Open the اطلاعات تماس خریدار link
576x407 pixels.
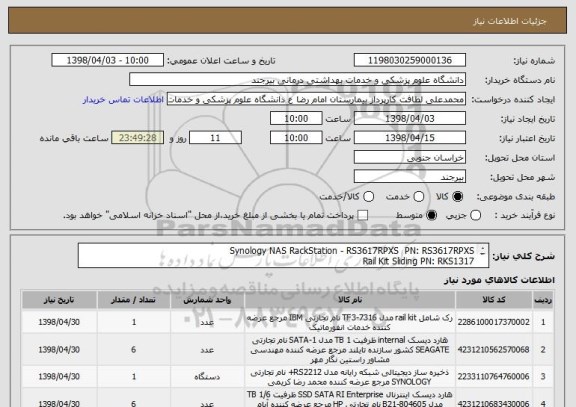[123, 100]
